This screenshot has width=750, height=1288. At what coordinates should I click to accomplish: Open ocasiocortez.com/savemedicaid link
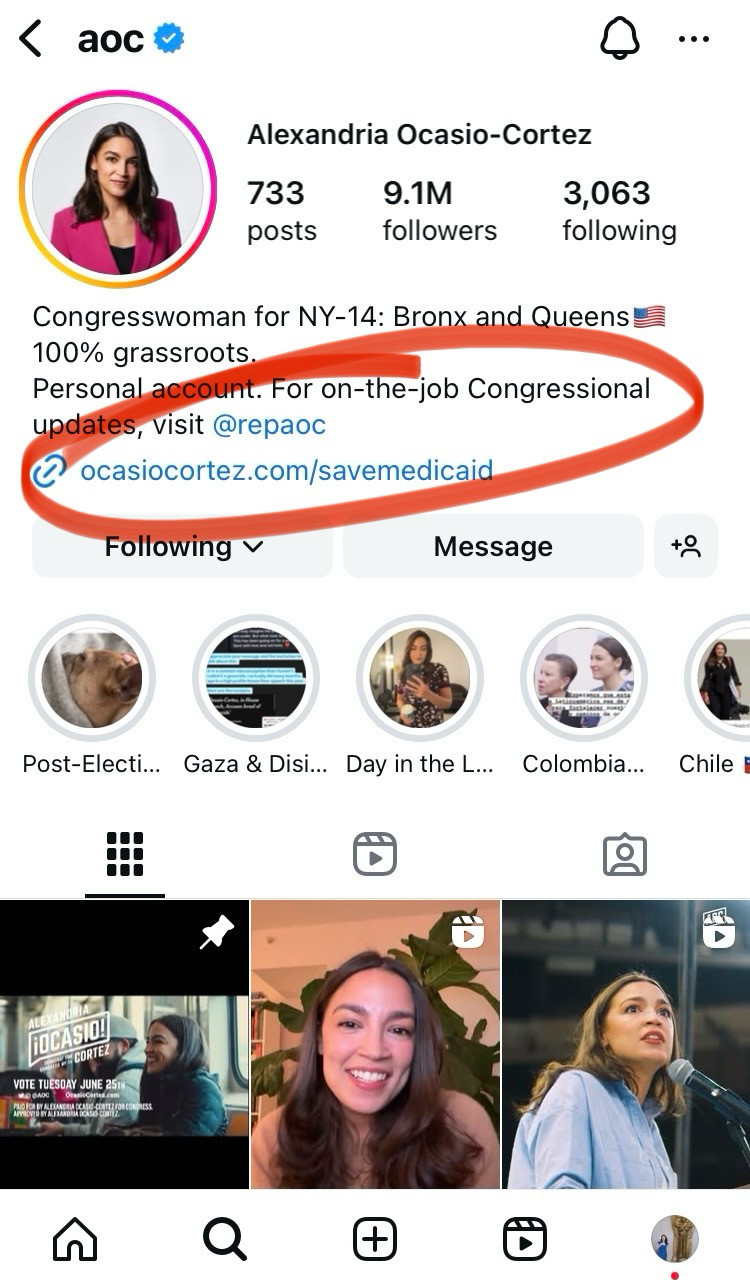286,470
